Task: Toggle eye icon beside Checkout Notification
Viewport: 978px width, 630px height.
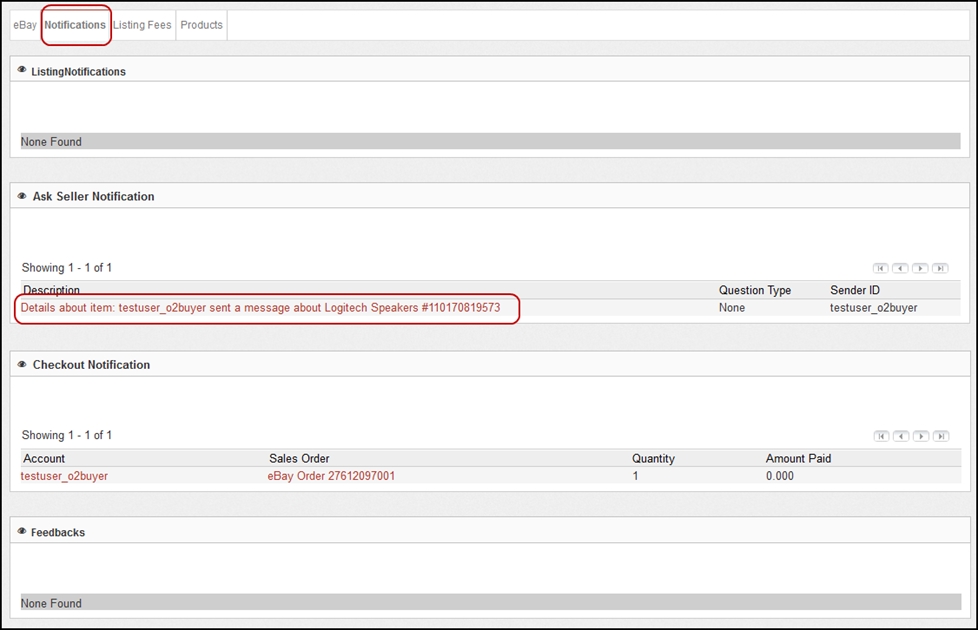Action: tap(22, 364)
